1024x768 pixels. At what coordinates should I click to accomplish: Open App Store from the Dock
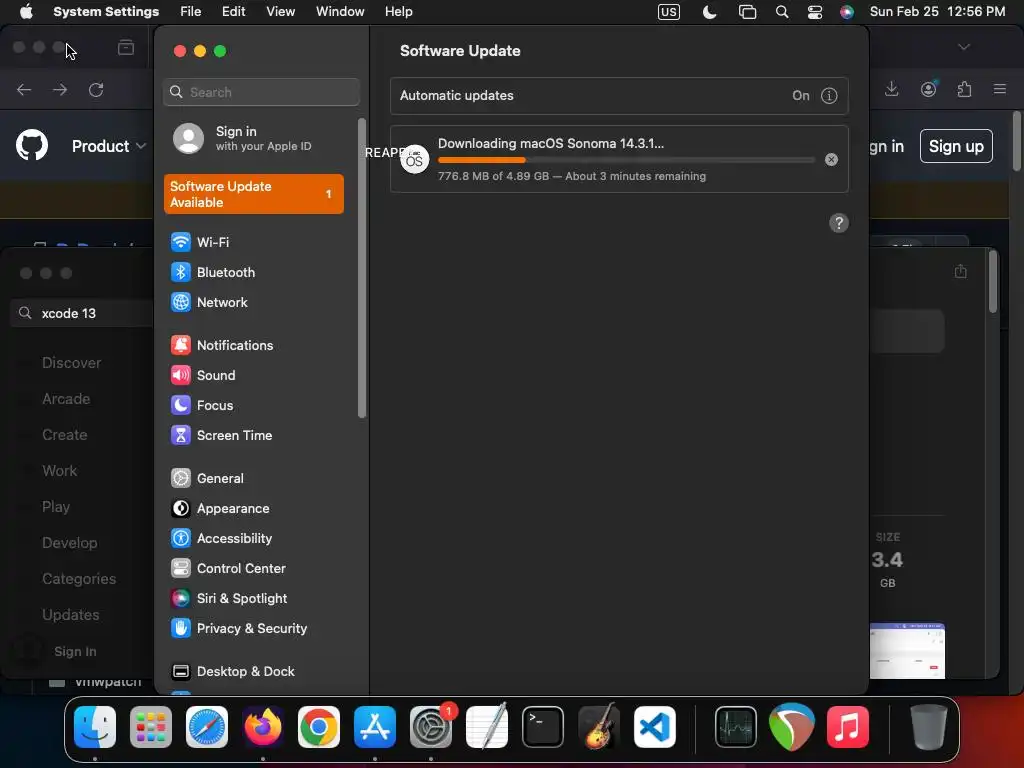pyautogui.click(x=375, y=727)
